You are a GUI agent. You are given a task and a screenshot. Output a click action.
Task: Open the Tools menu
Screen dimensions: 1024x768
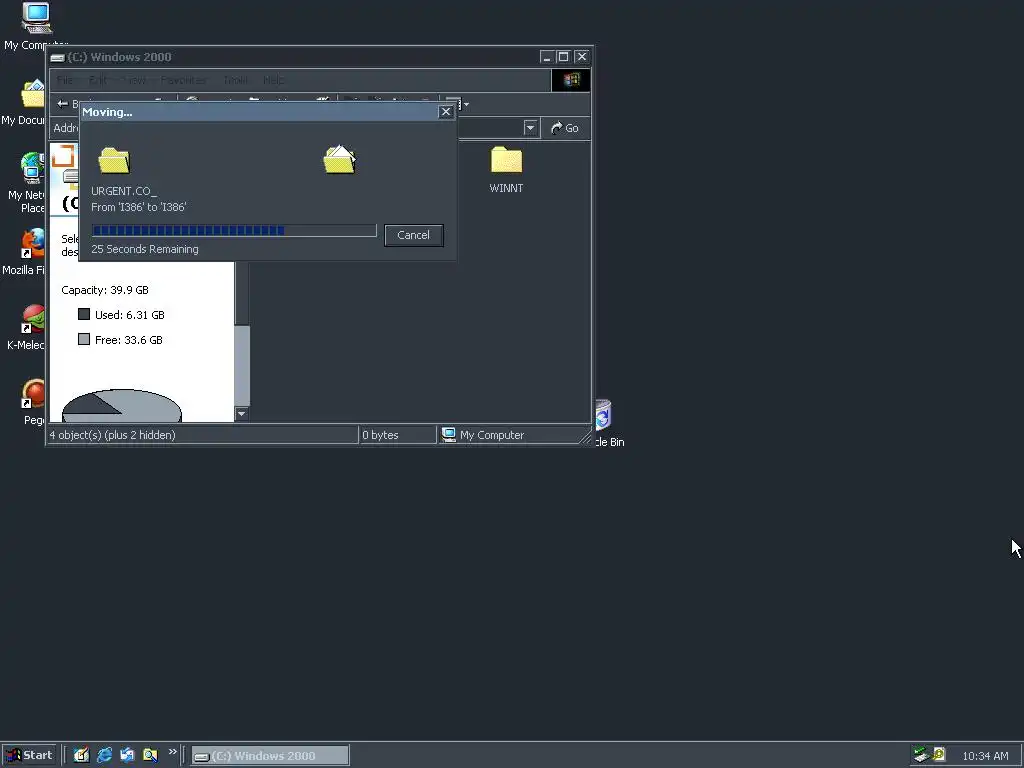[235, 80]
